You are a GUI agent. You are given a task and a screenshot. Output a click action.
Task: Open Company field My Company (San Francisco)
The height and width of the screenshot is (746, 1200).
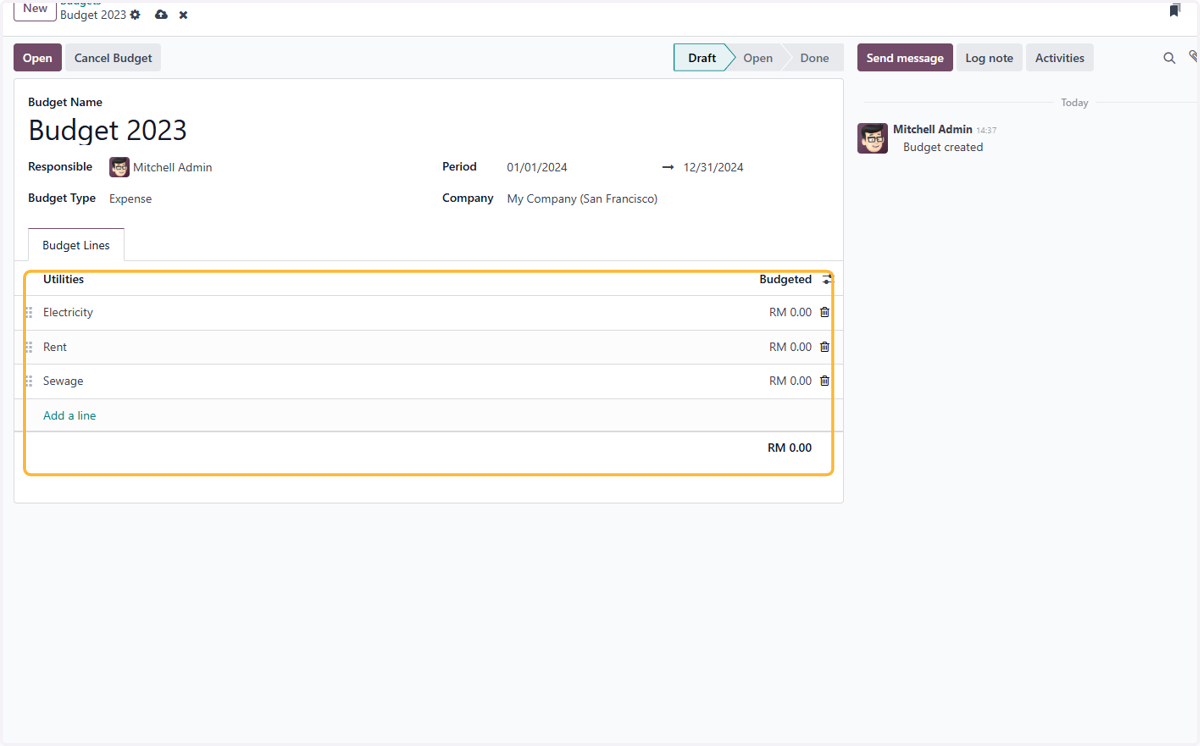click(x=582, y=199)
